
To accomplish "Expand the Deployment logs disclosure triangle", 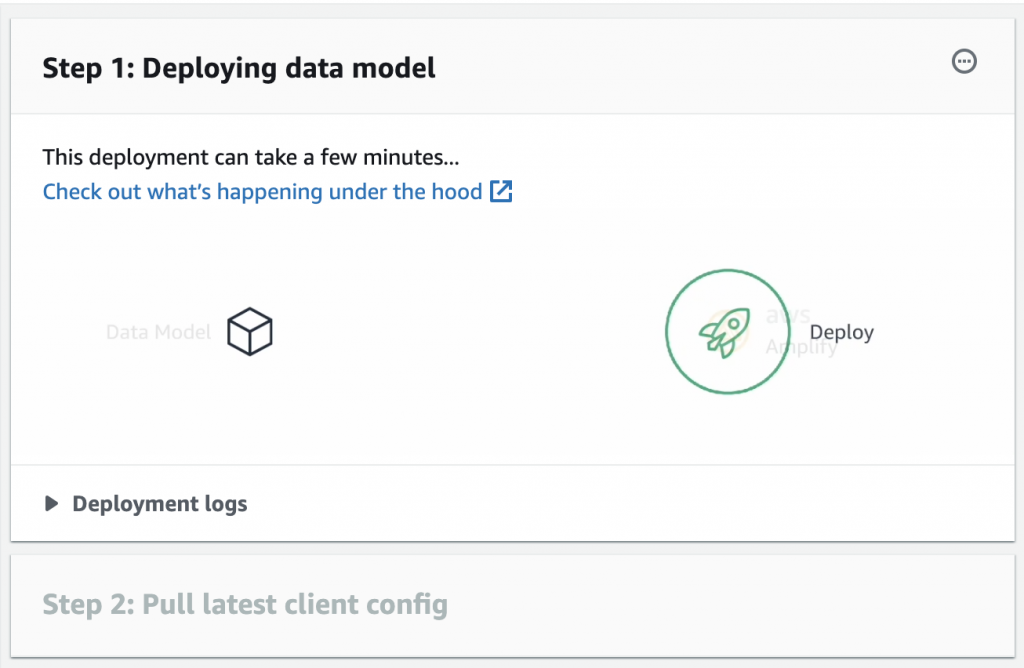I will tap(52, 504).
